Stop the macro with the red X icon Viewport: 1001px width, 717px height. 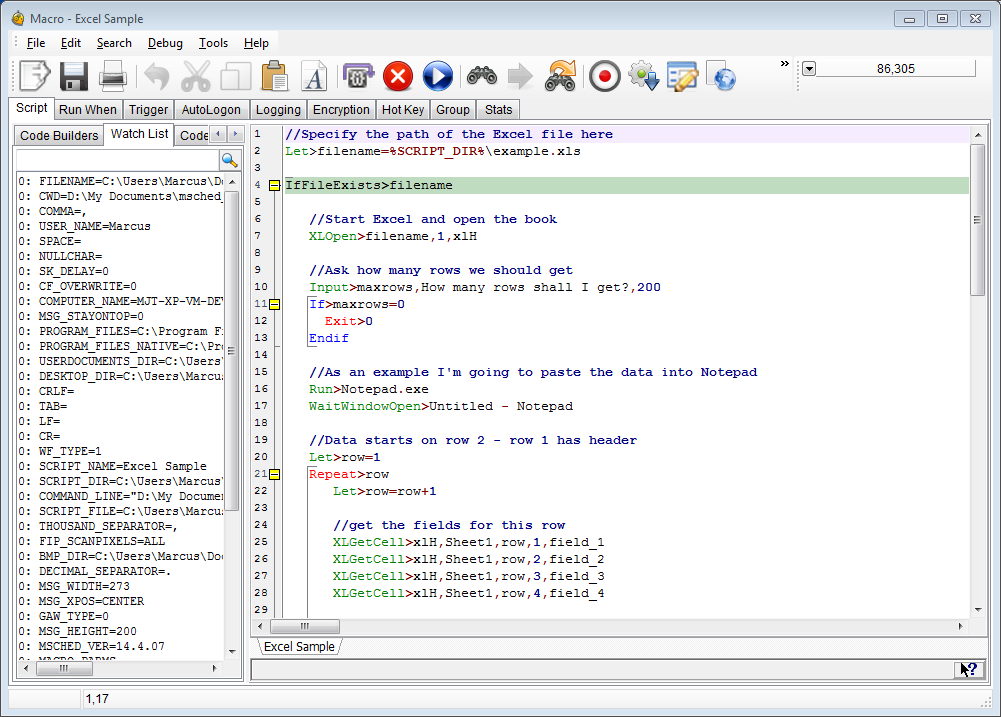[398, 76]
